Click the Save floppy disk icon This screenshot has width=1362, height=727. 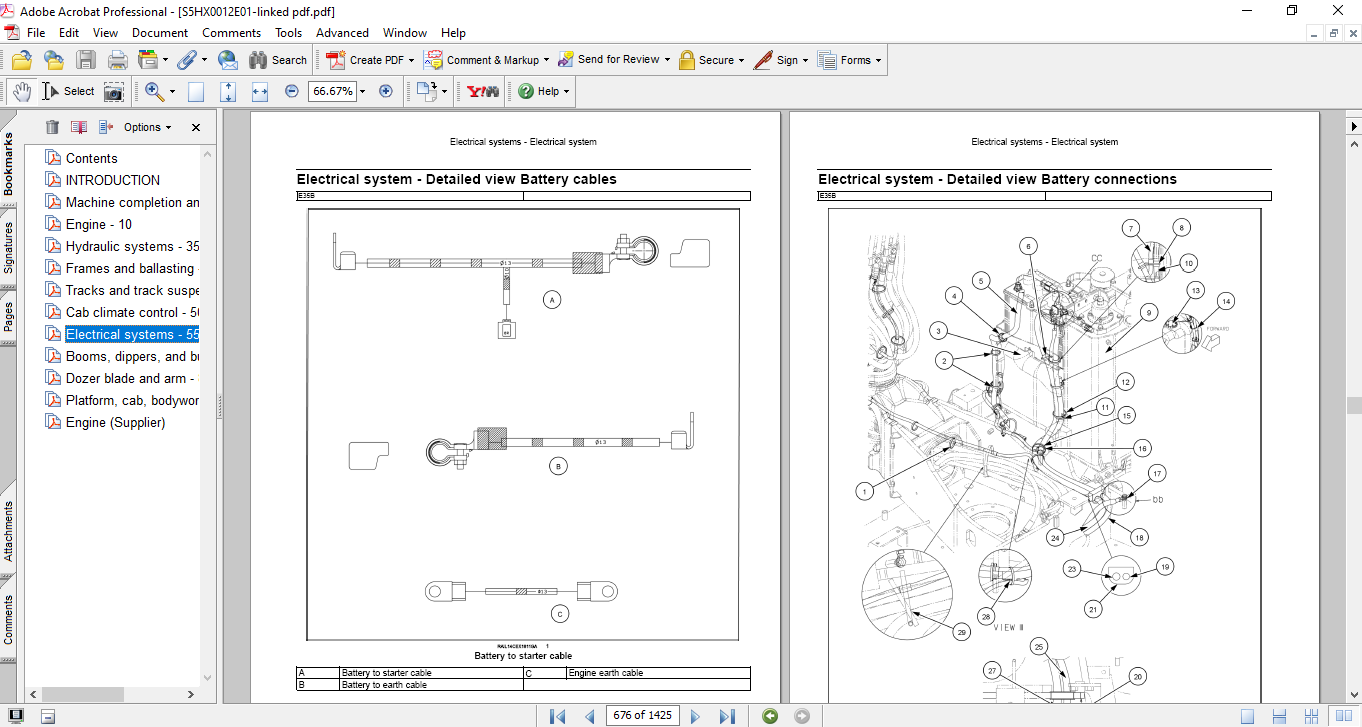click(x=86, y=60)
